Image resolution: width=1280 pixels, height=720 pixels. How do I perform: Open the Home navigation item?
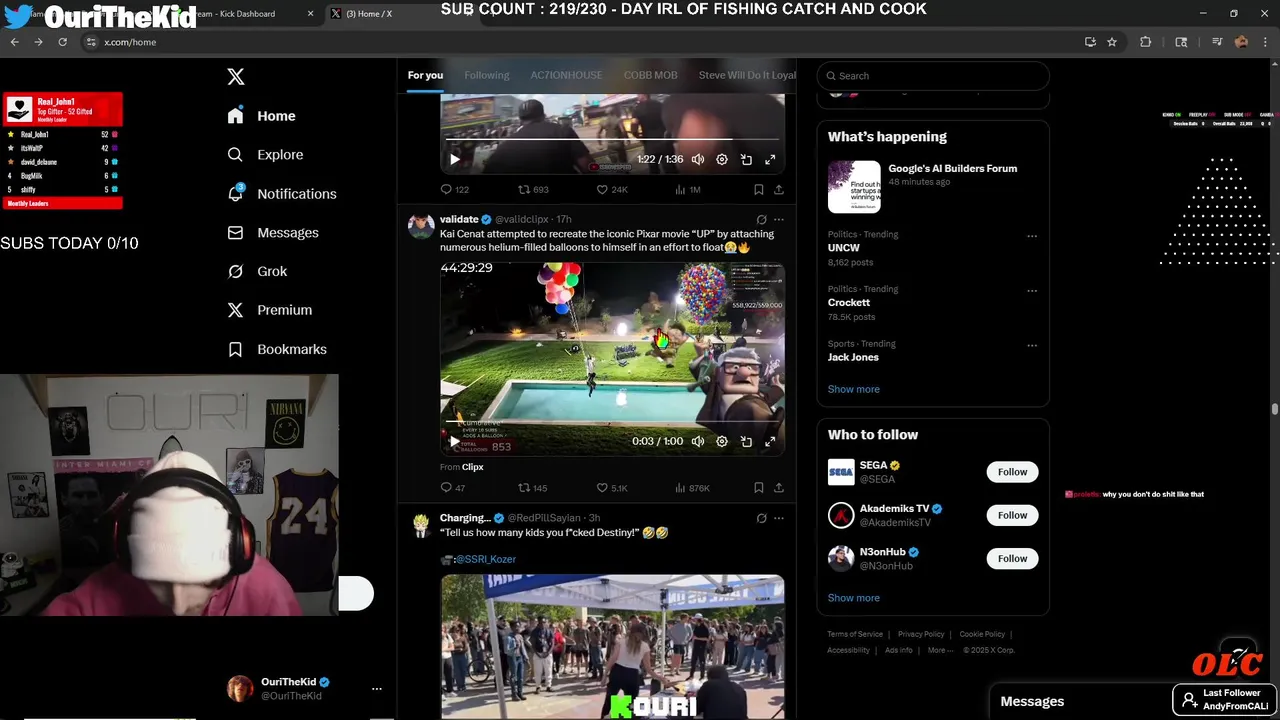[x=261, y=116]
